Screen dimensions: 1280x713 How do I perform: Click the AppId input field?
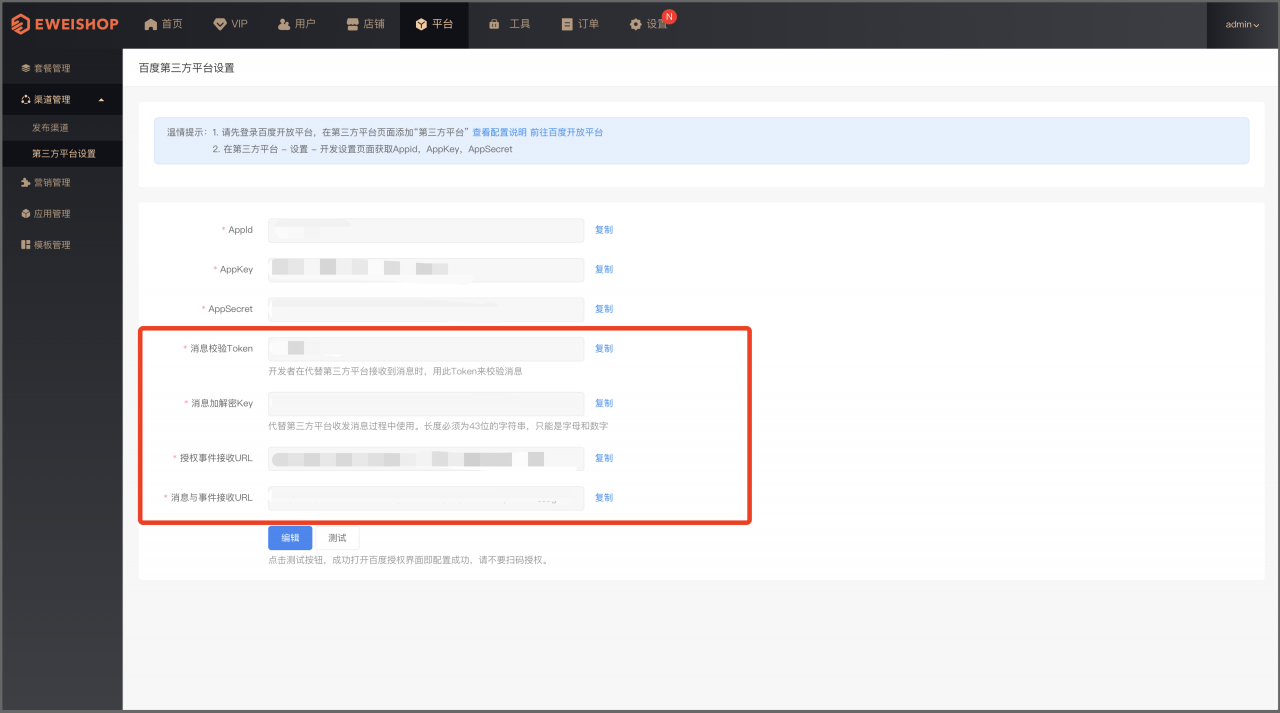[x=426, y=230]
